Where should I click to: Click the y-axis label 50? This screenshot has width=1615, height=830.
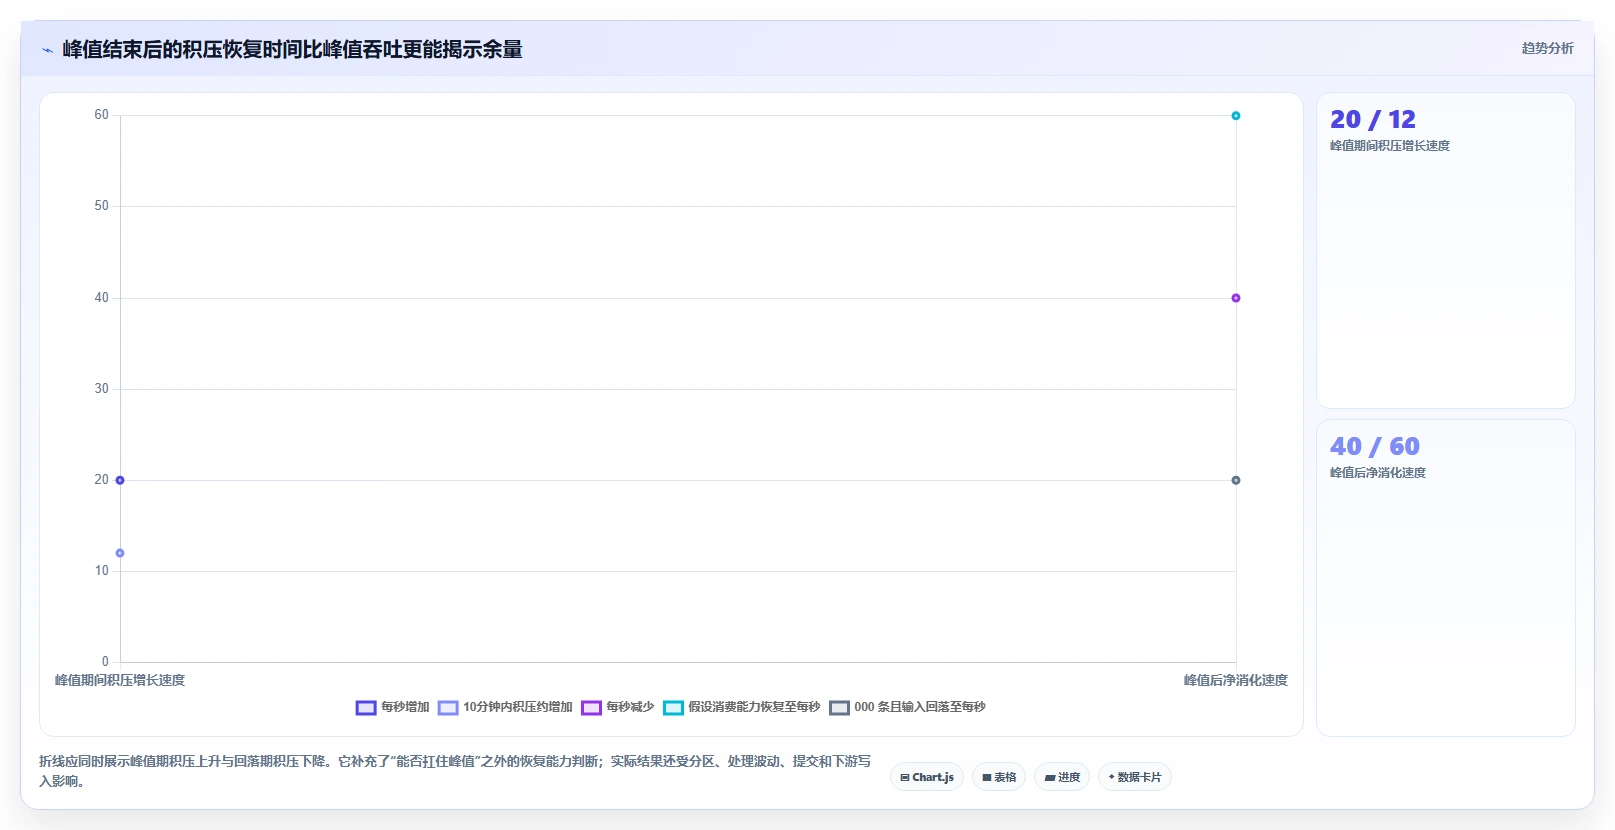pos(102,206)
